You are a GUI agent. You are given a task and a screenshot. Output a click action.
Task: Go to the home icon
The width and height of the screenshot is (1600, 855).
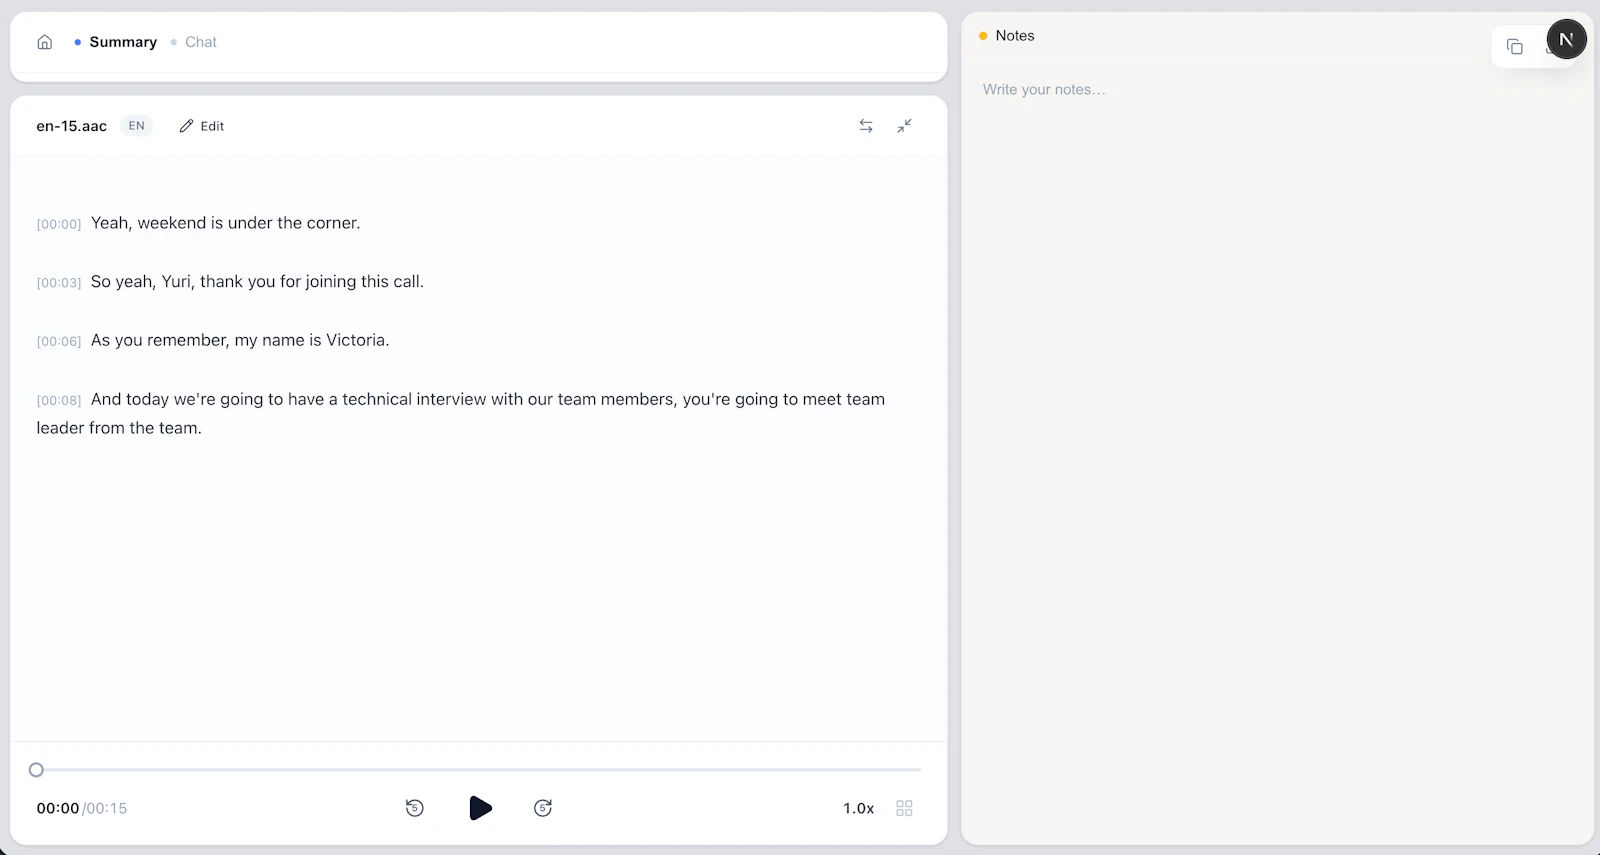[45, 42]
